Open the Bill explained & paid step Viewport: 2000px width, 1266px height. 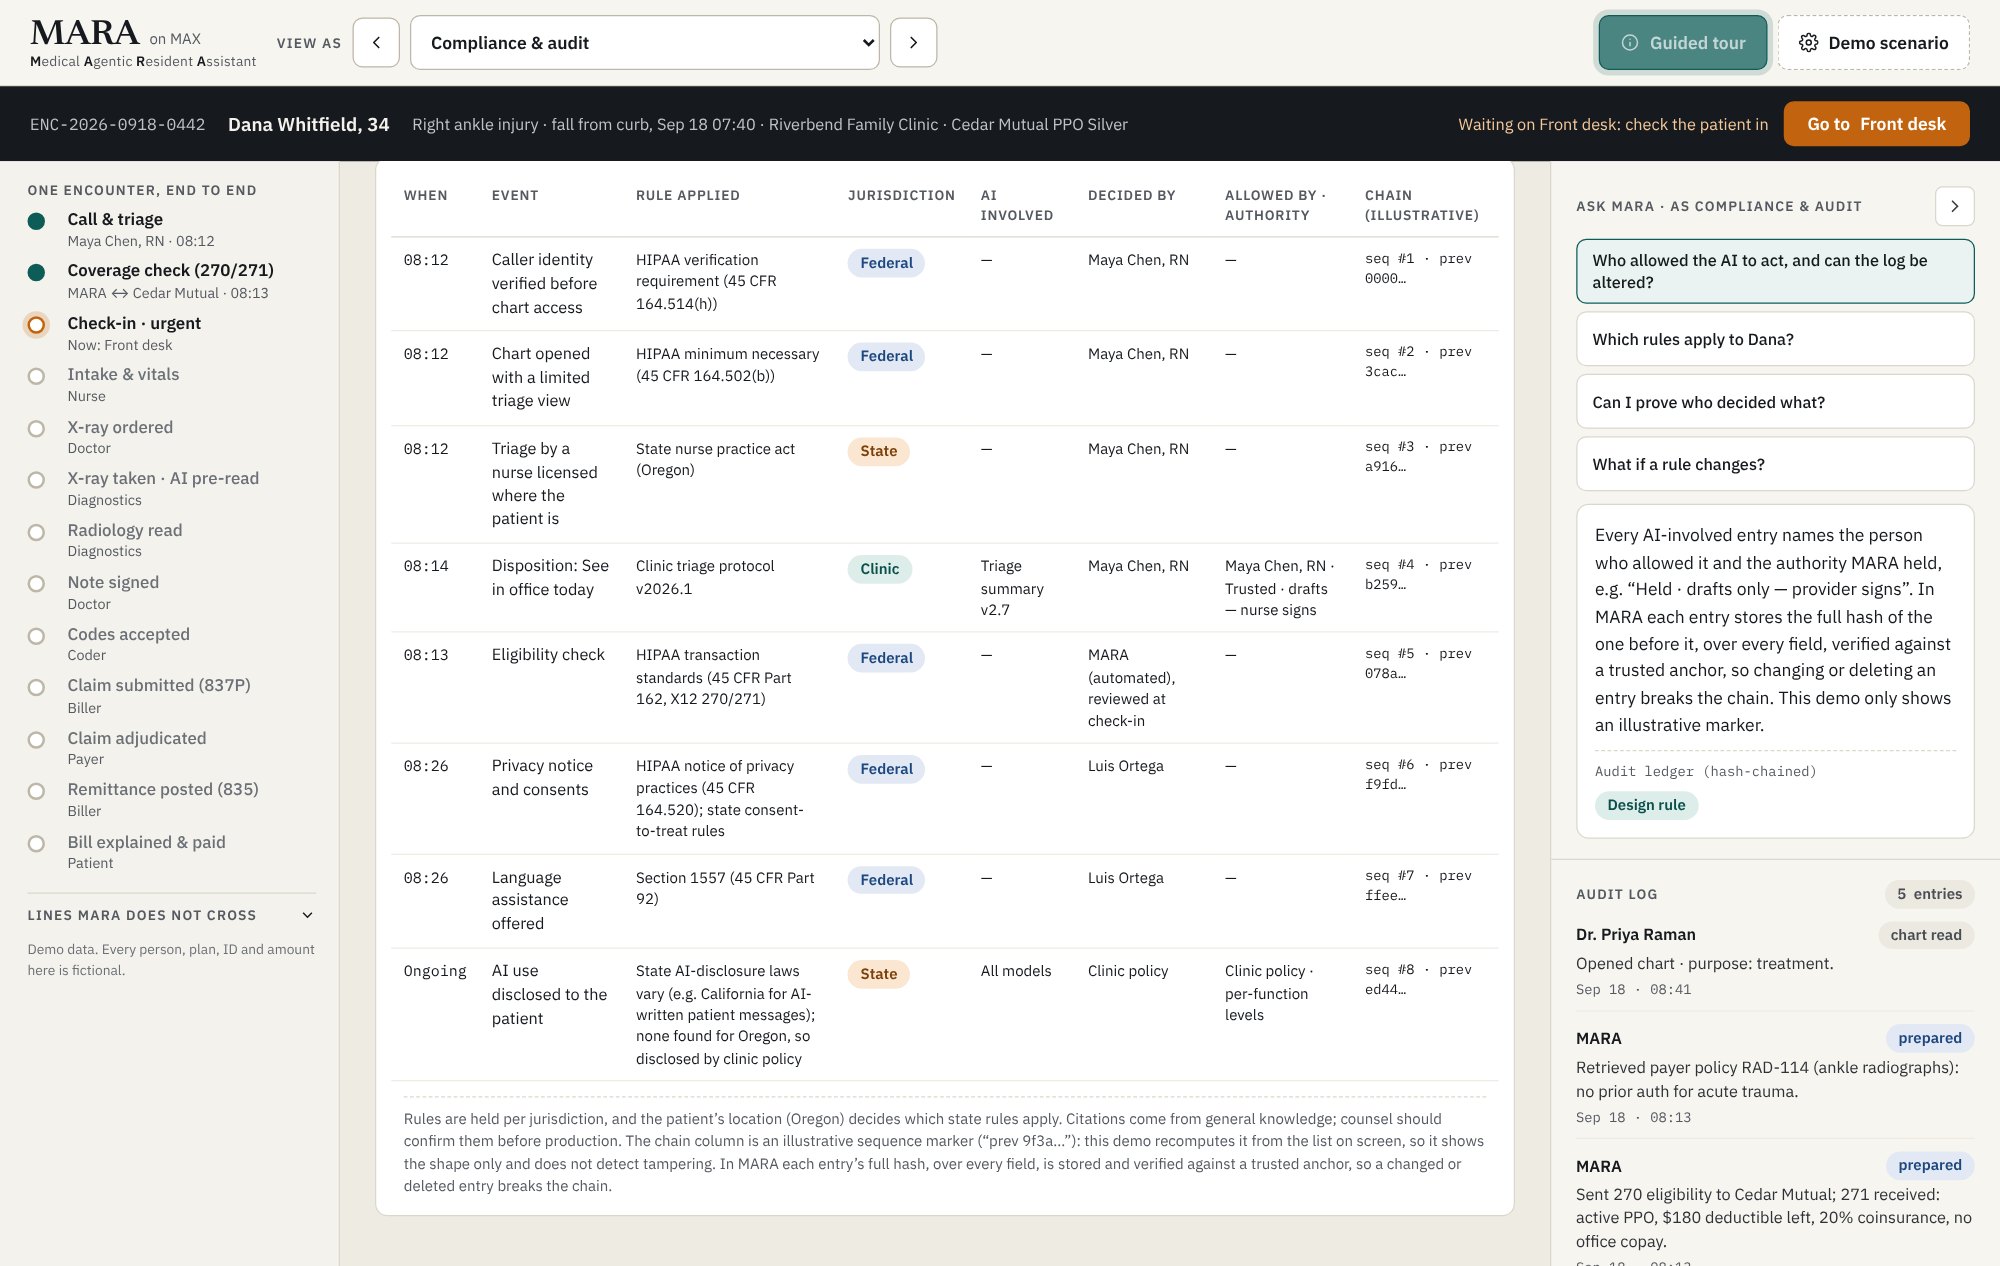170,852
